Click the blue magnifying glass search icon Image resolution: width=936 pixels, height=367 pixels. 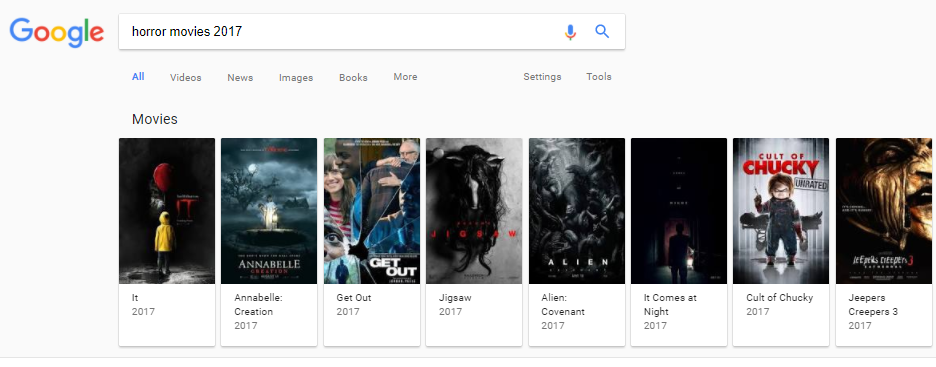coord(602,31)
